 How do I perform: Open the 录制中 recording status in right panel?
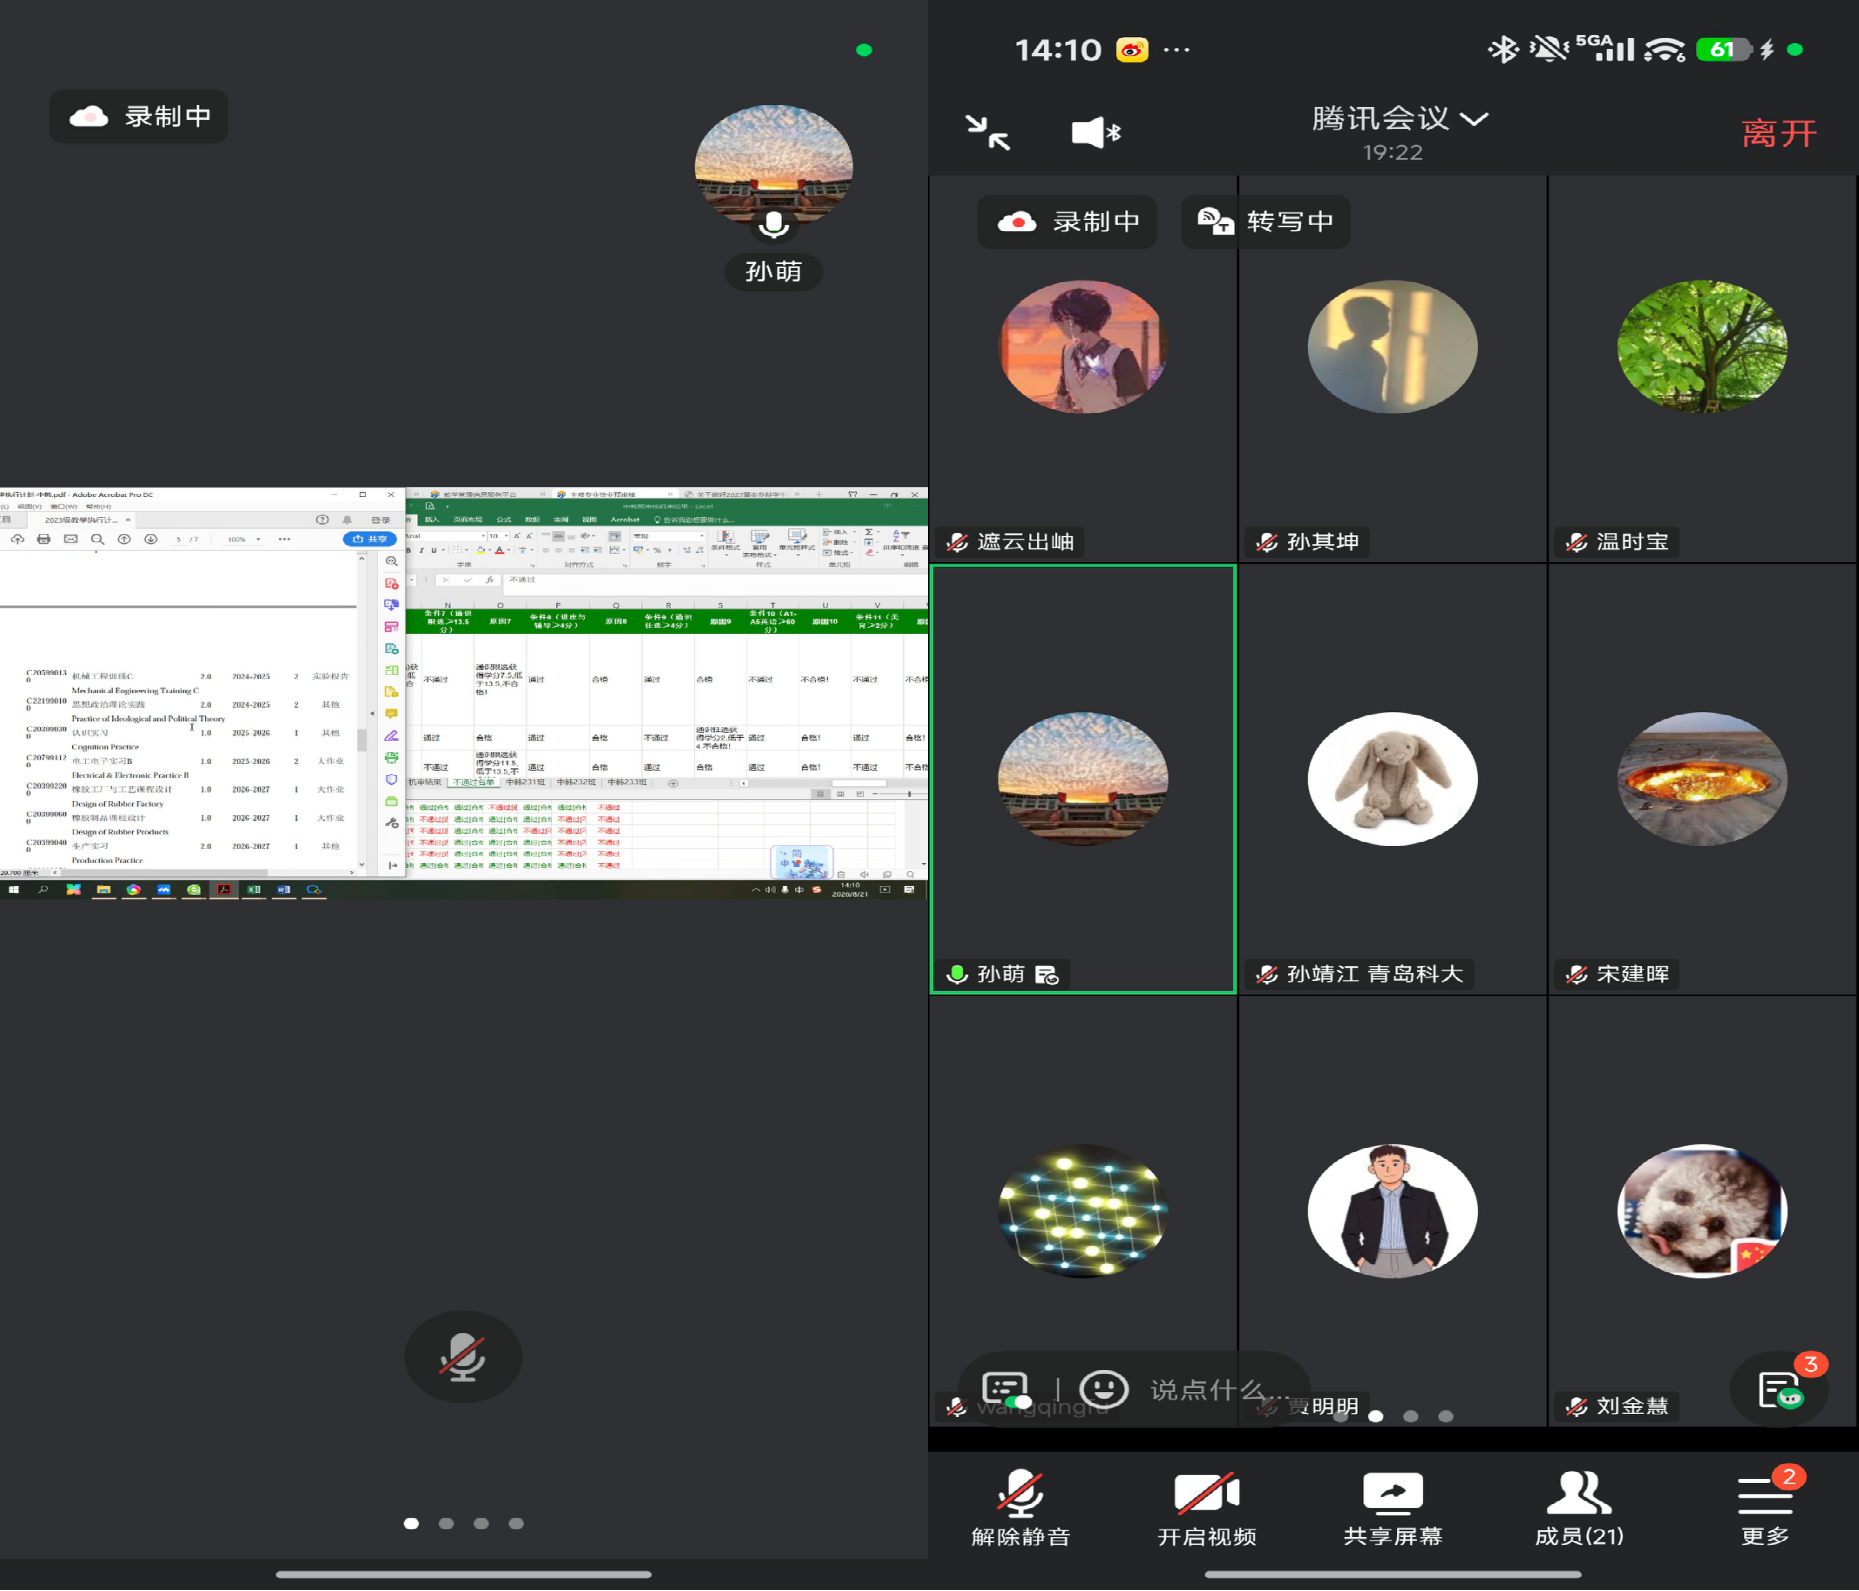(x=1067, y=221)
